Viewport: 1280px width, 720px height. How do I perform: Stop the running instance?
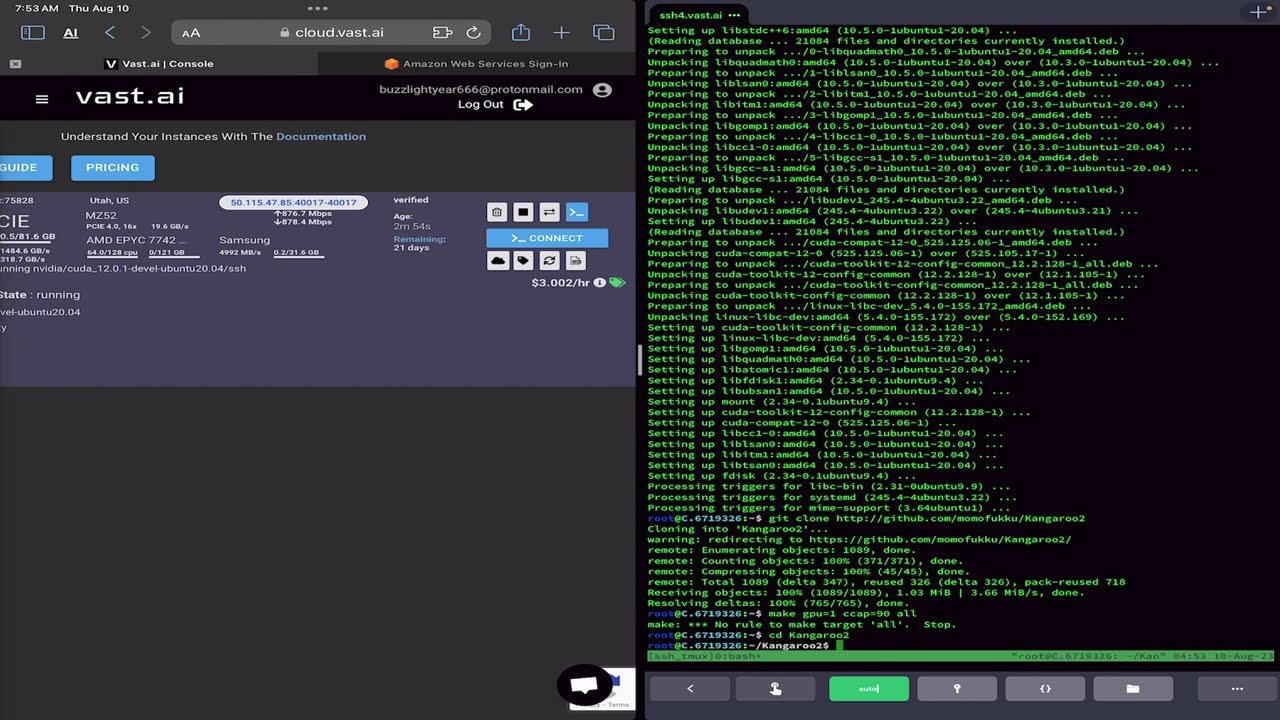click(523, 212)
